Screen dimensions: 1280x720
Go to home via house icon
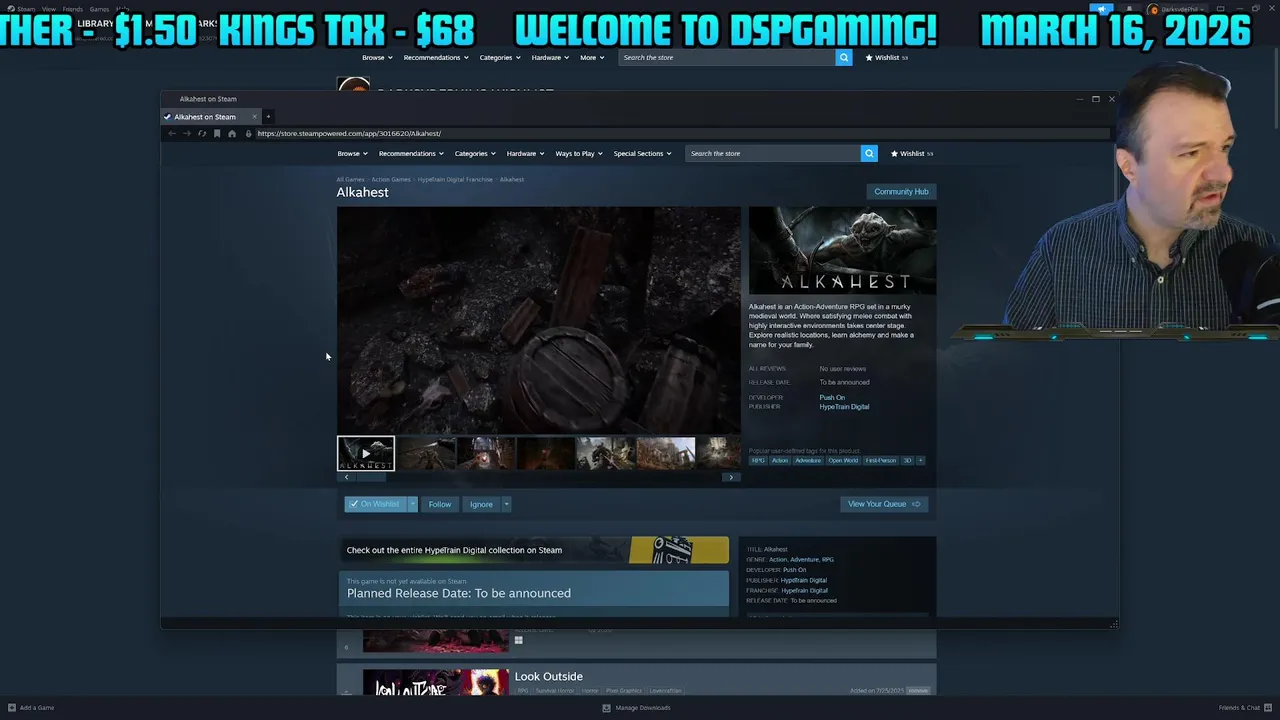pos(232,133)
